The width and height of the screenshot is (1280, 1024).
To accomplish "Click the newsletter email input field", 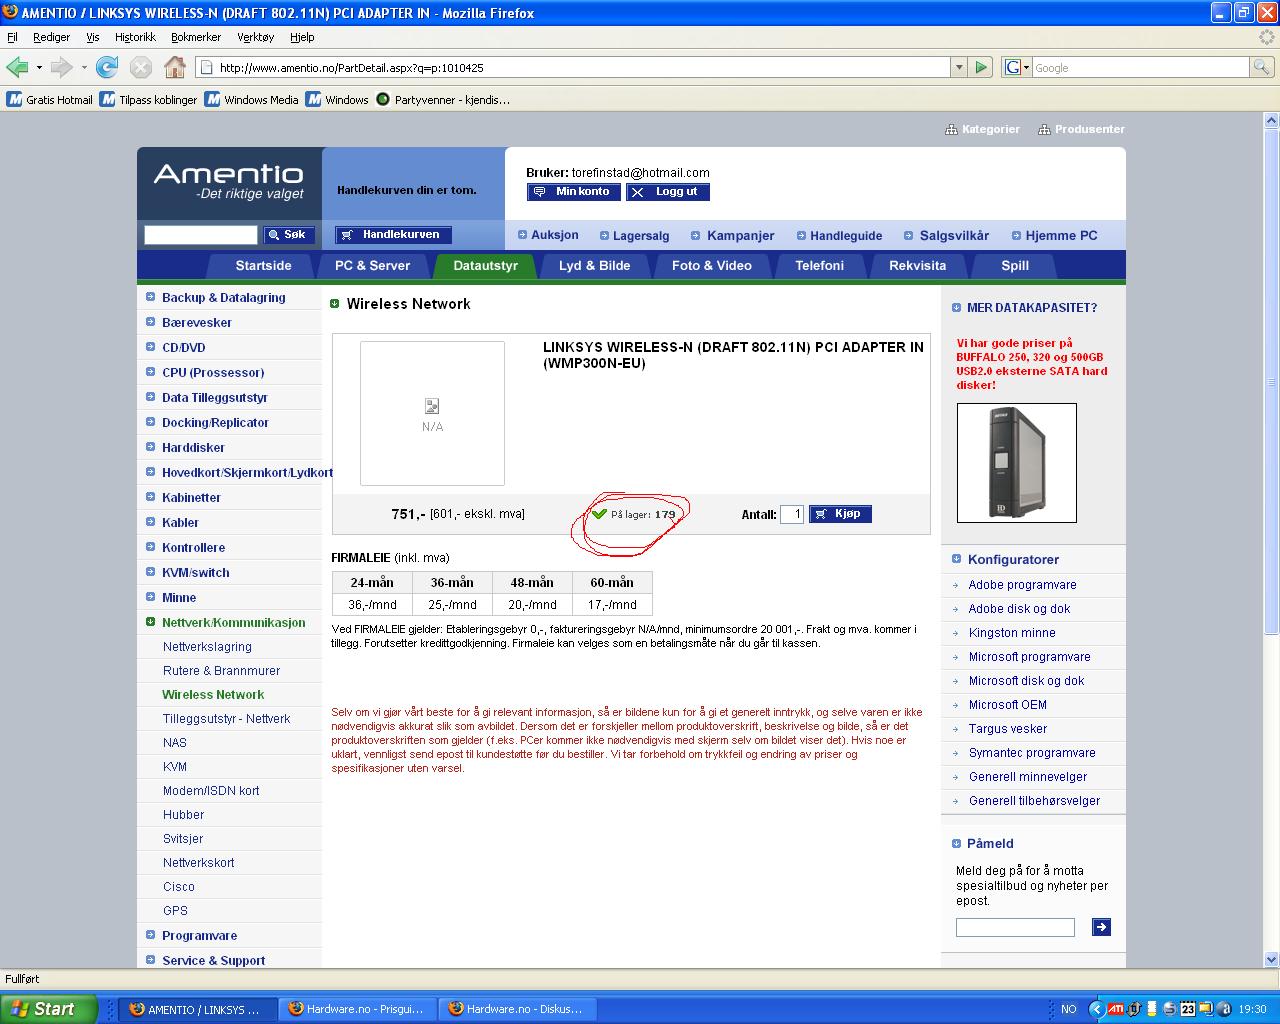I will pyautogui.click(x=1015, y=927).
